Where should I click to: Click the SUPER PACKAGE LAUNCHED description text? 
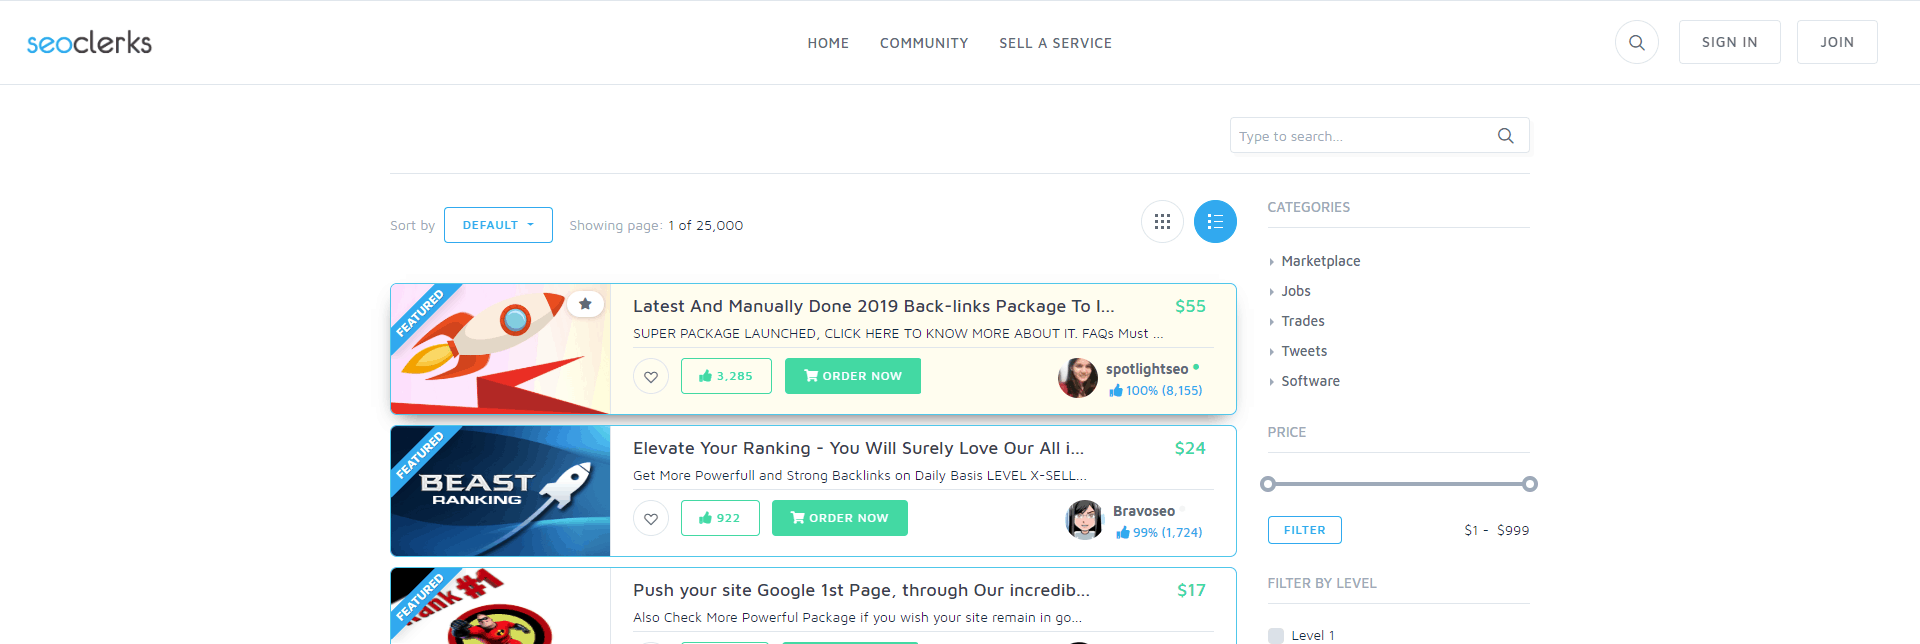(898, 334)
